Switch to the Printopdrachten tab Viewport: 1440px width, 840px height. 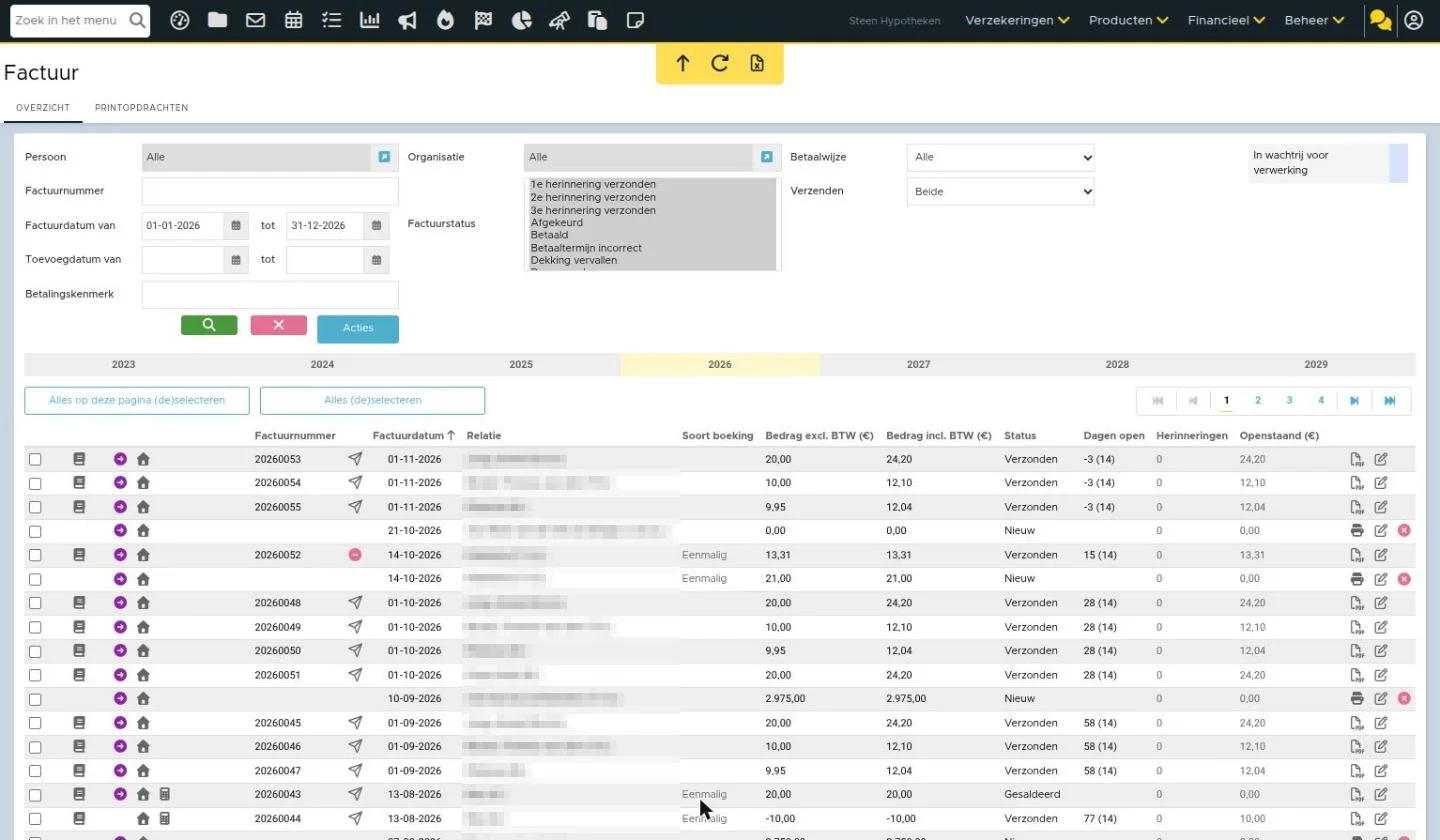click(x=141, y=108)
